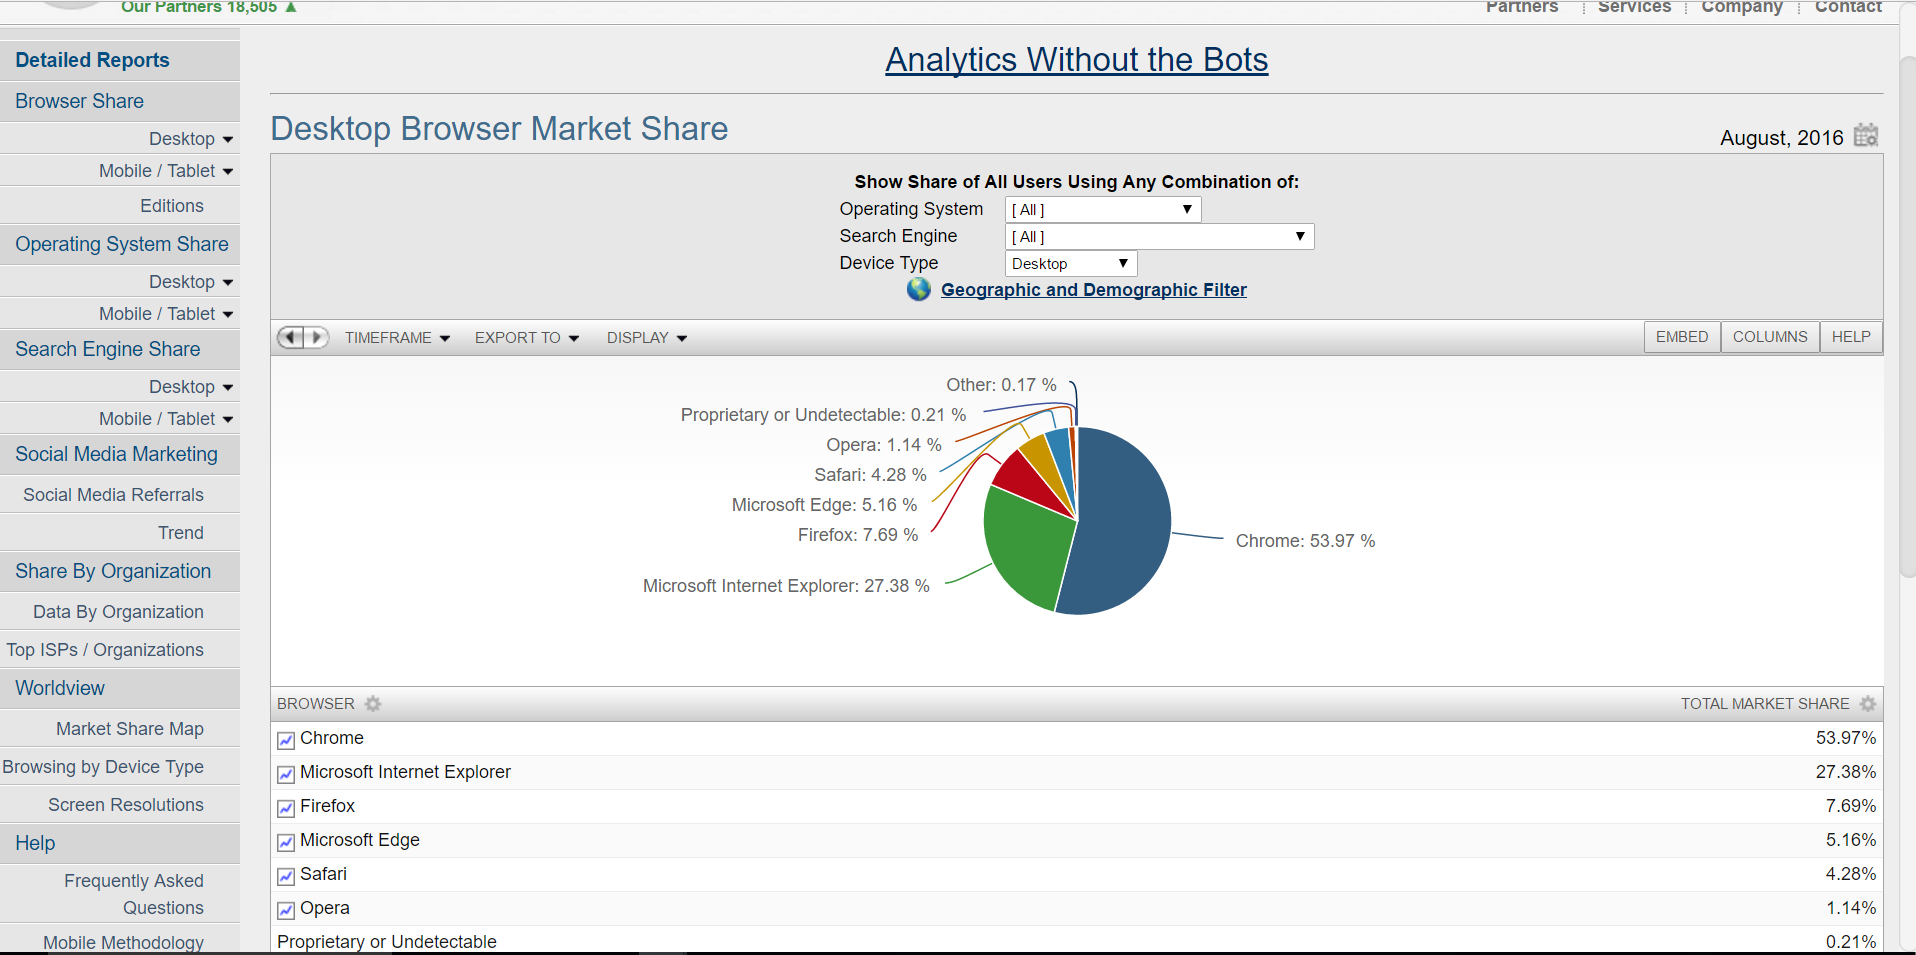
Task: Open the calendar date picker icon
Action: (1865, 136)
